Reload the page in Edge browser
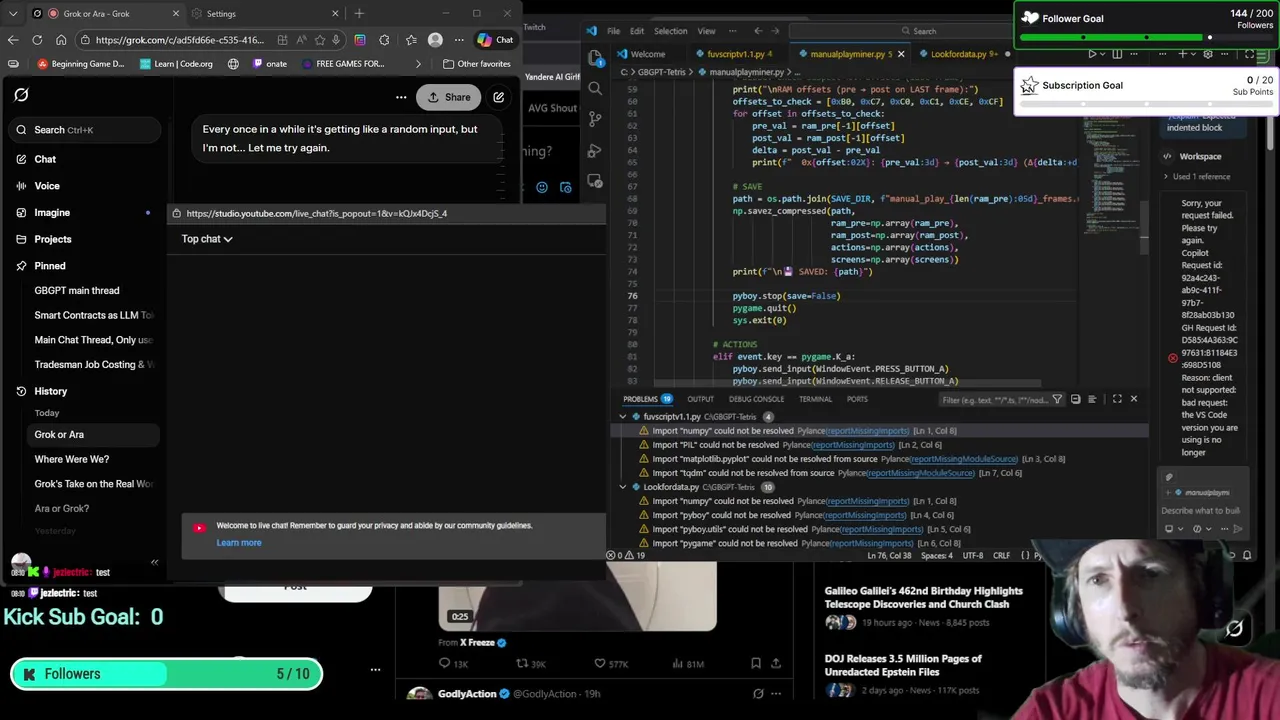This screenshot has width=1280, height=720. coord(37,40)
